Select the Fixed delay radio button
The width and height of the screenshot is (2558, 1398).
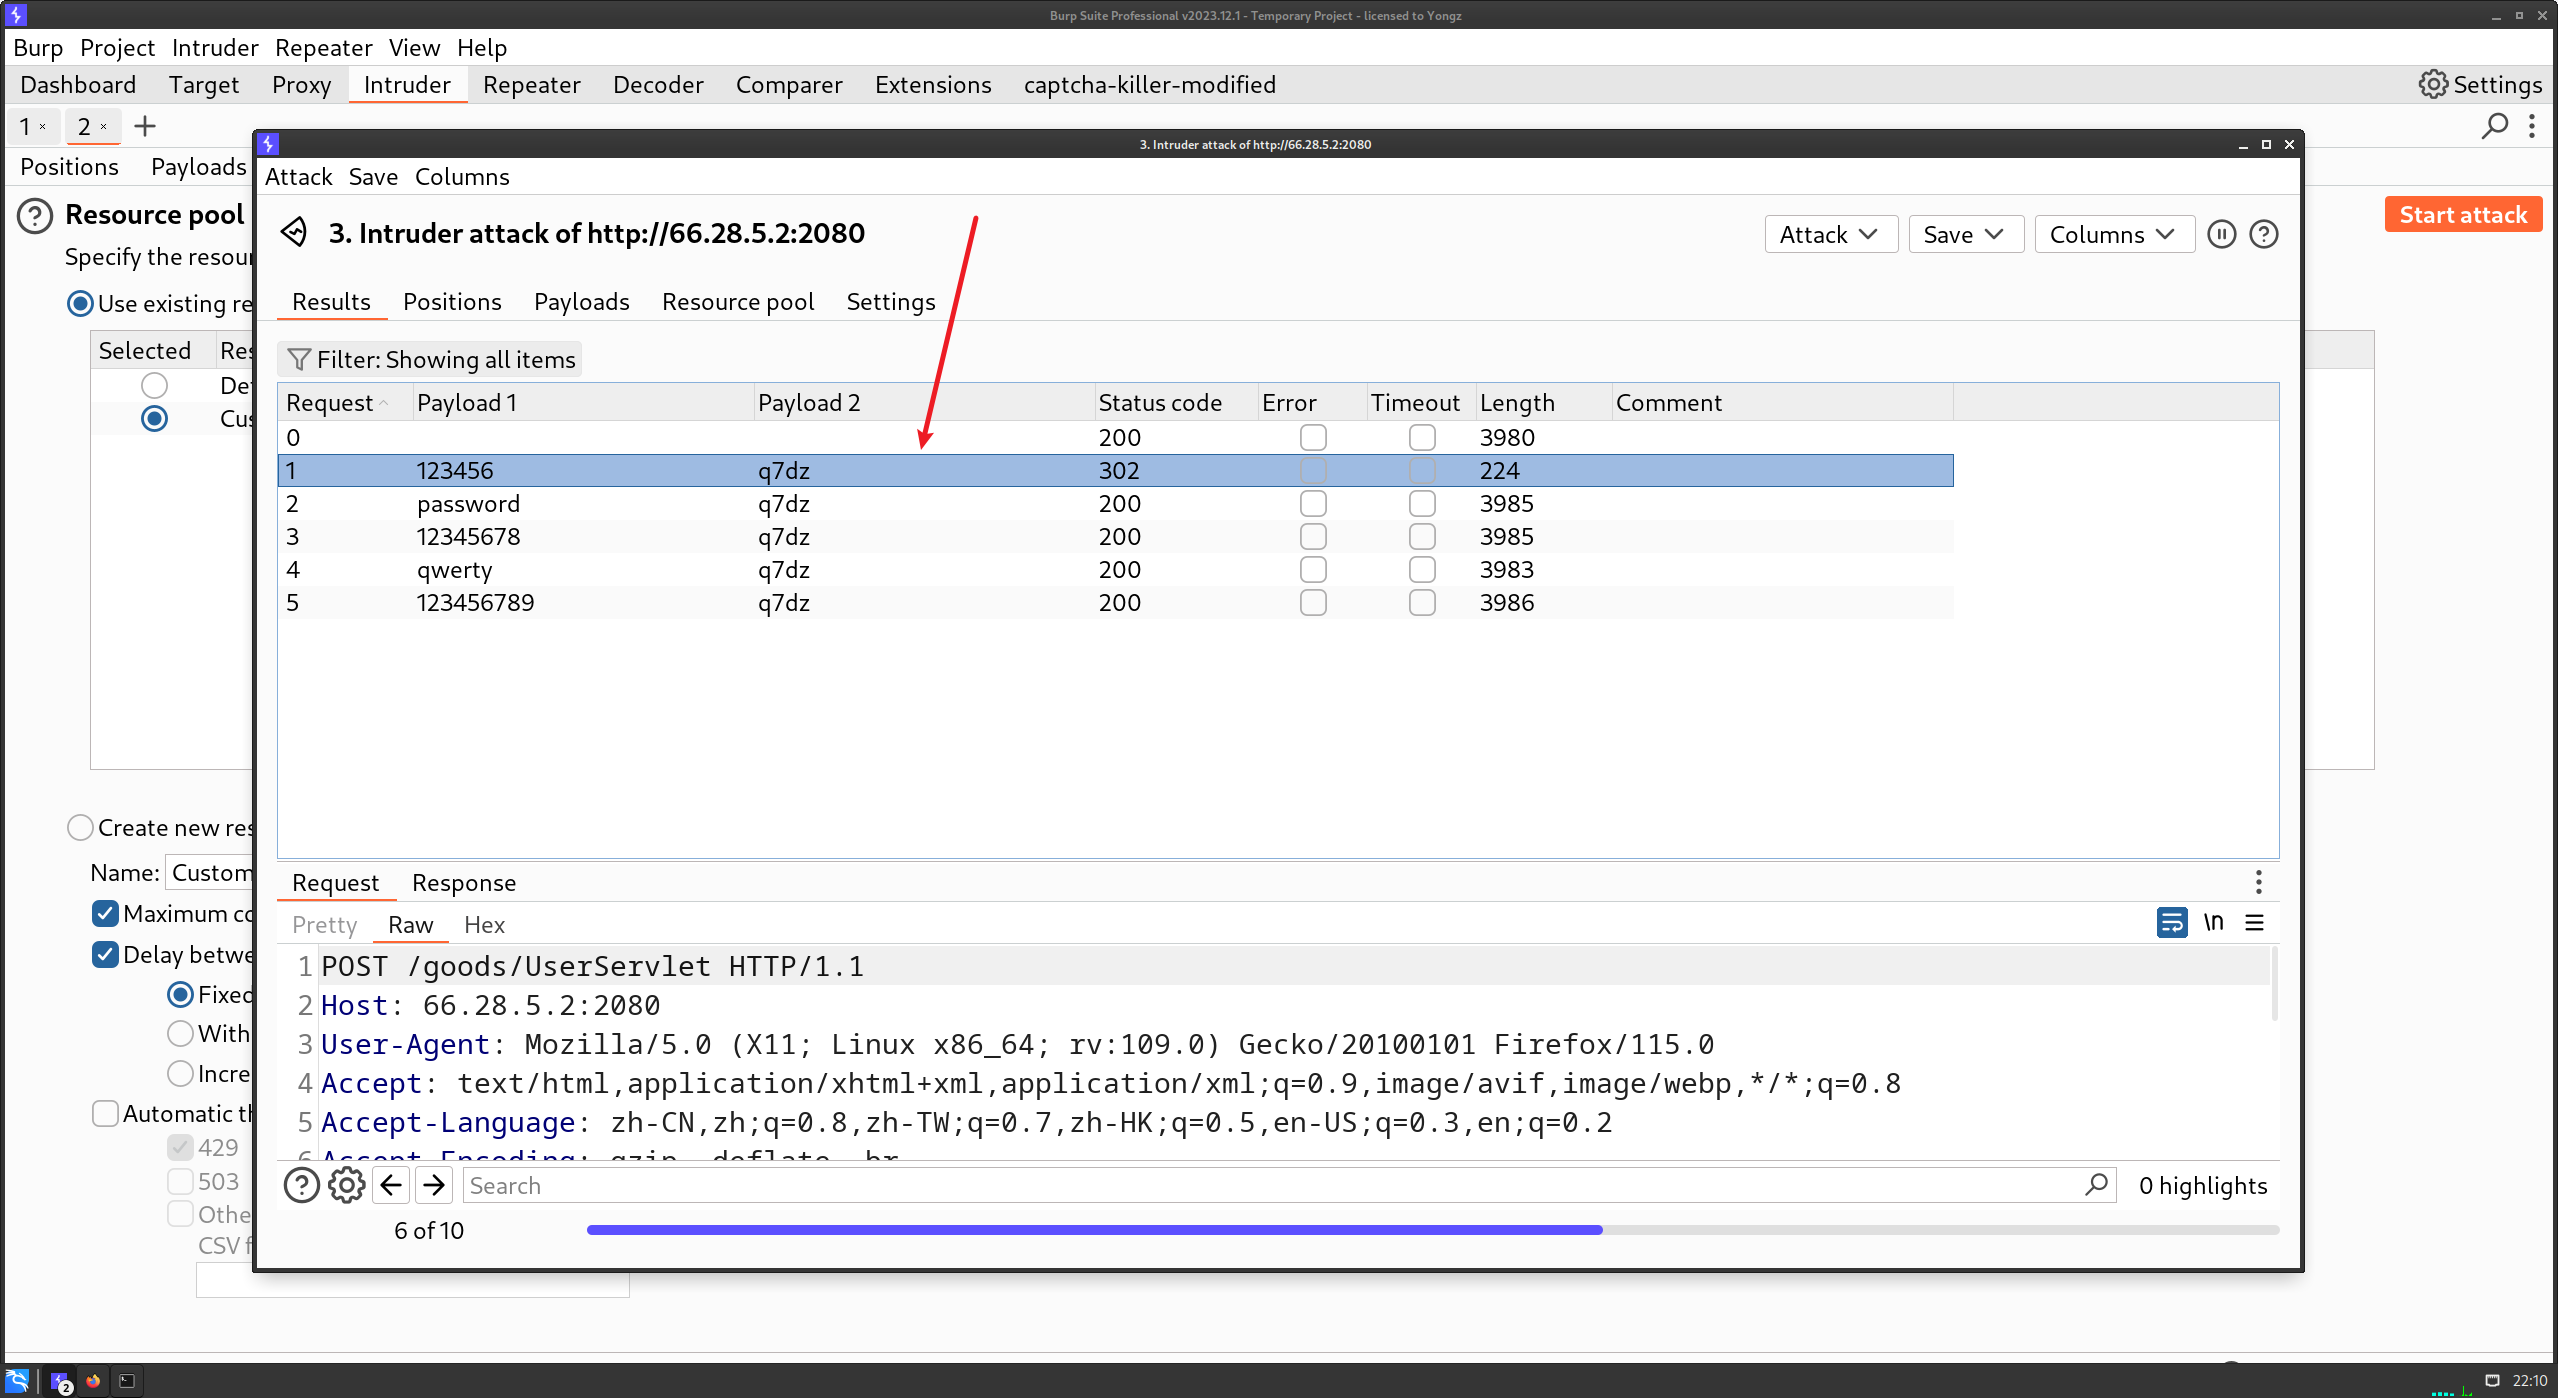coord(180,994)
